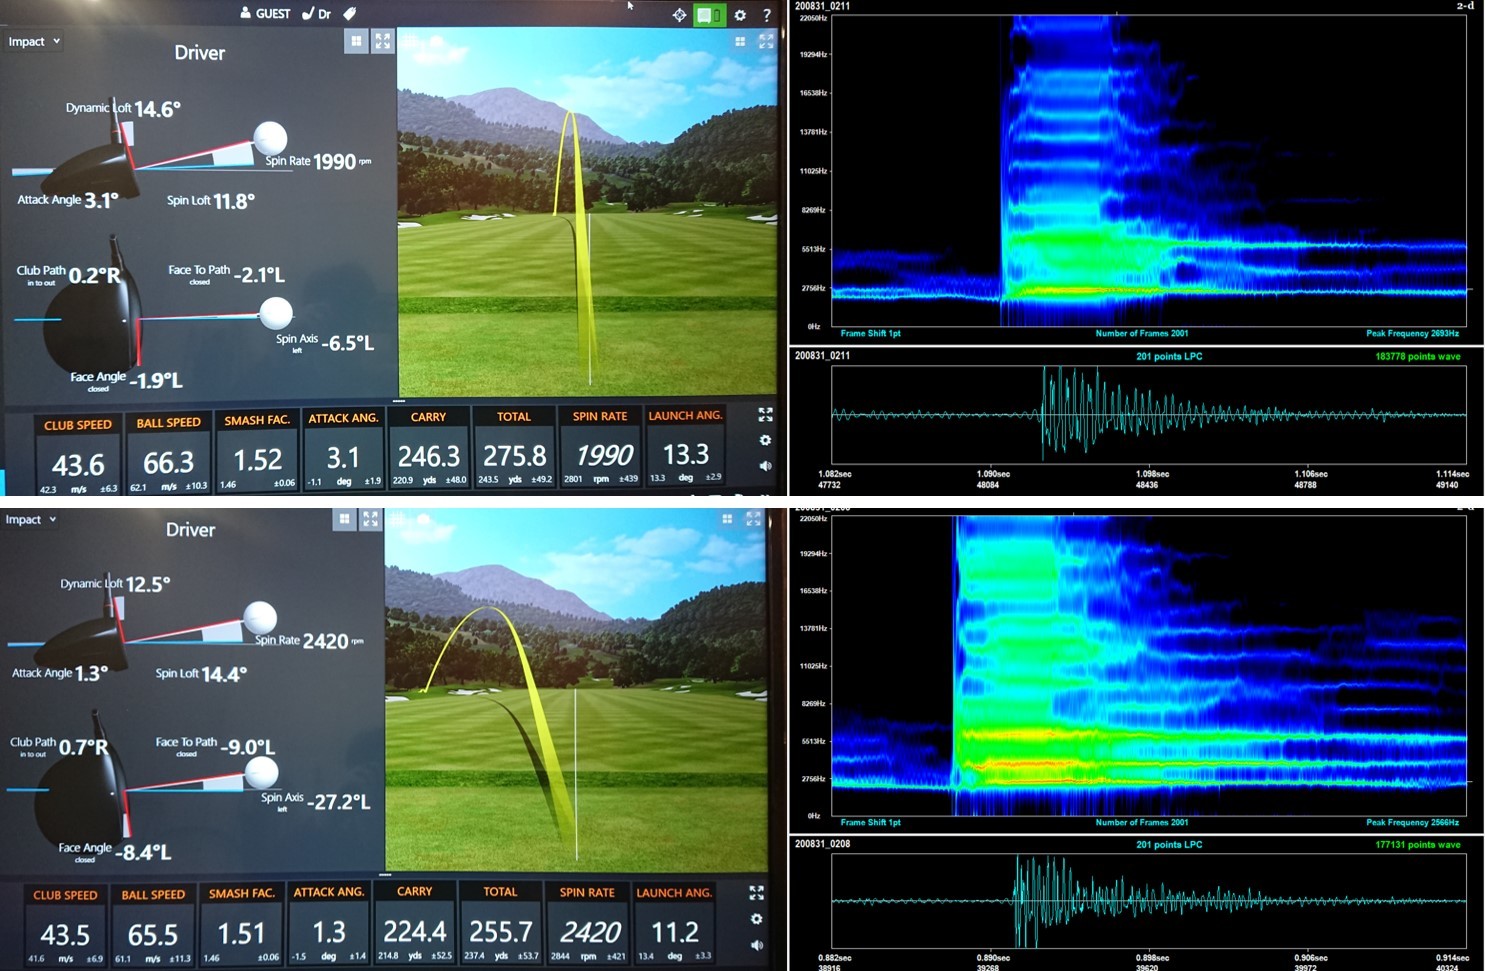
Task: Select the top CARRY 246.3 data tile
Action: click(428, 449)
